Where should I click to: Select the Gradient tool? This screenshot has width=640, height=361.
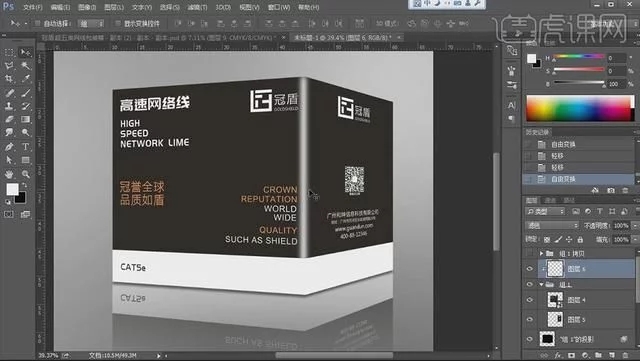coord(25,119)
